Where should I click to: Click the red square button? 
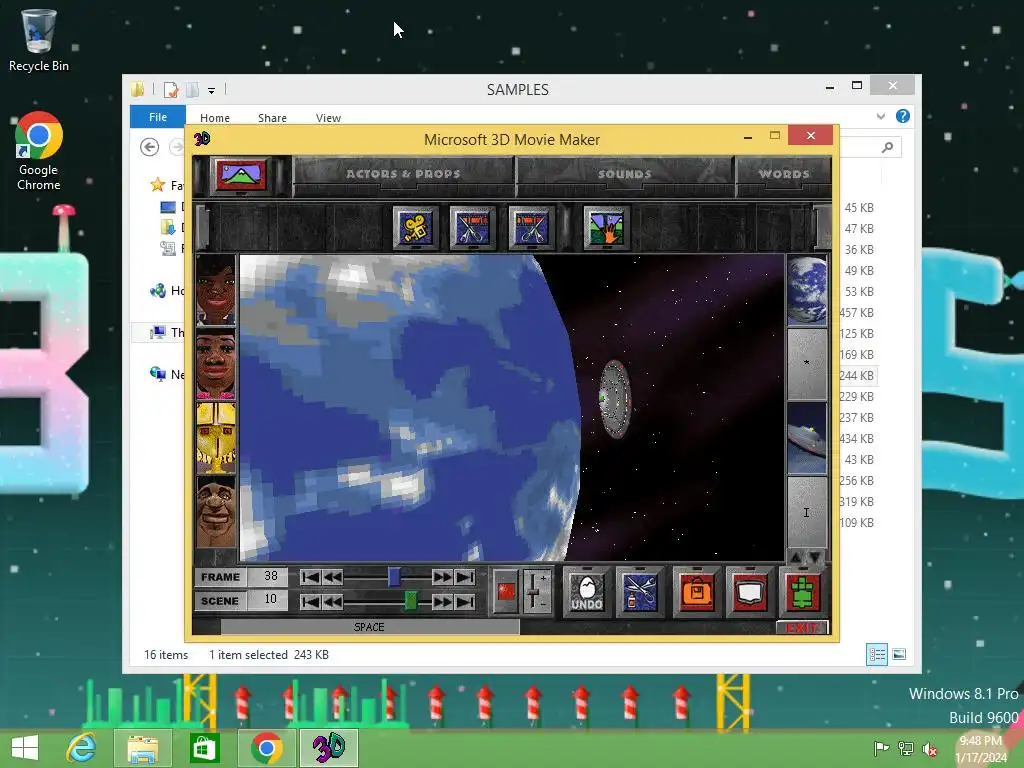506,591
